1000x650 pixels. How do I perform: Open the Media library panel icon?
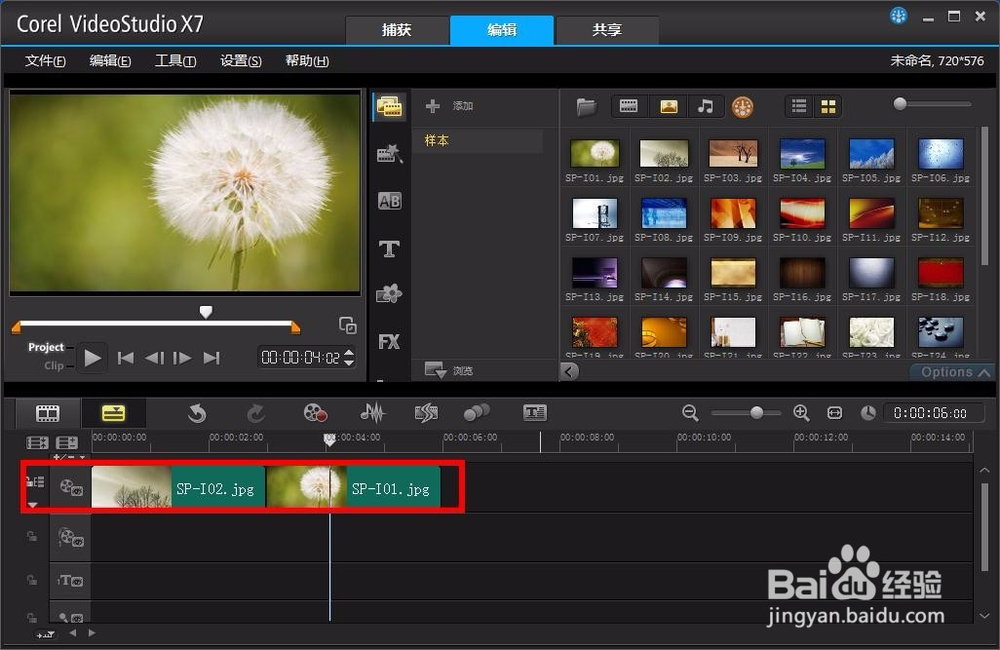click(x=389, y=107)
